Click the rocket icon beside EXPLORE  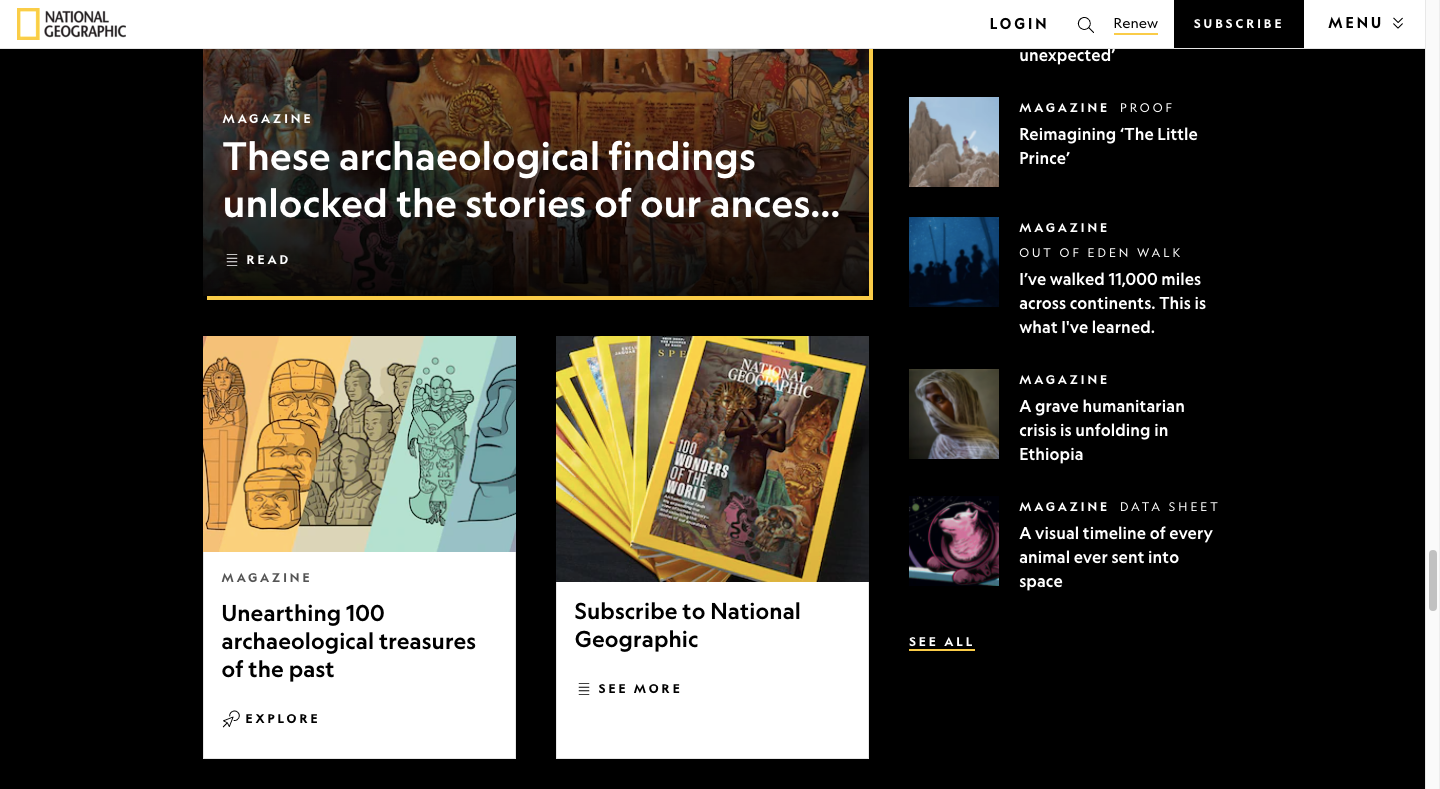point(231,719)
